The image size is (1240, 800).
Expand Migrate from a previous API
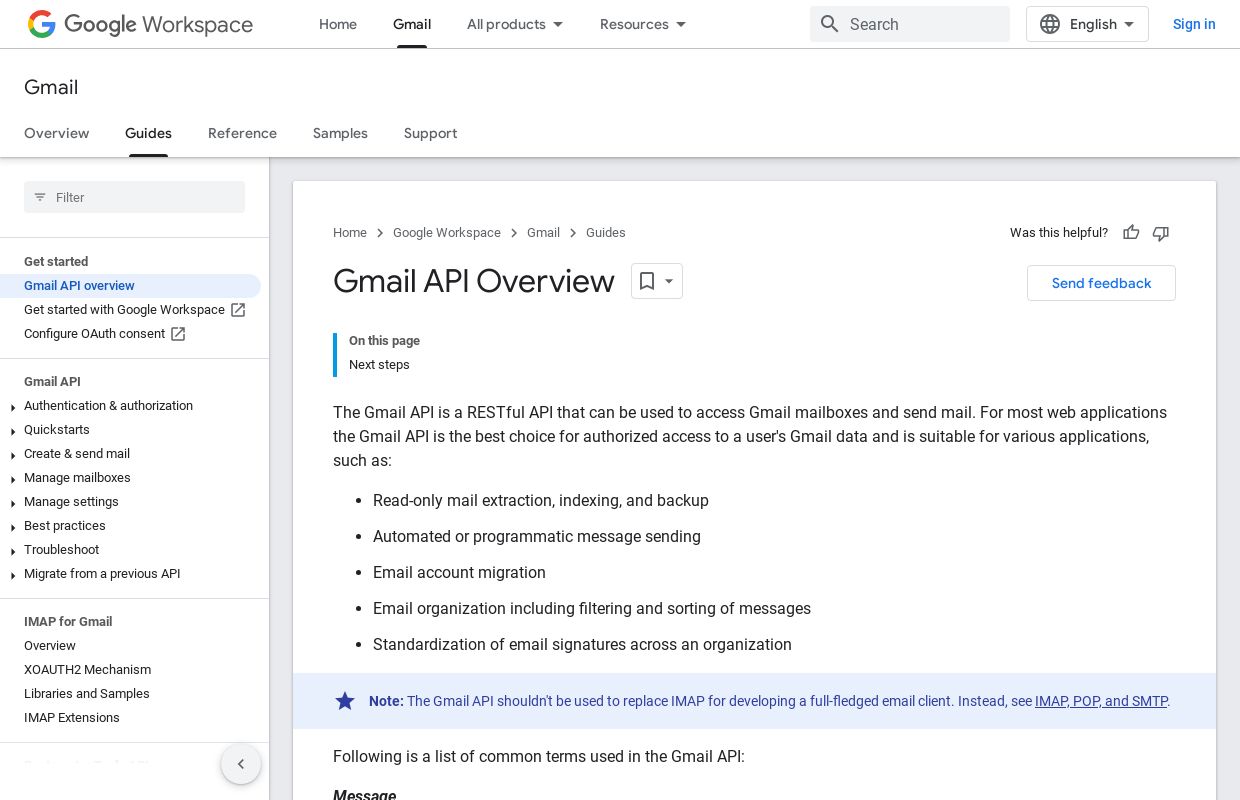[13, 576]
